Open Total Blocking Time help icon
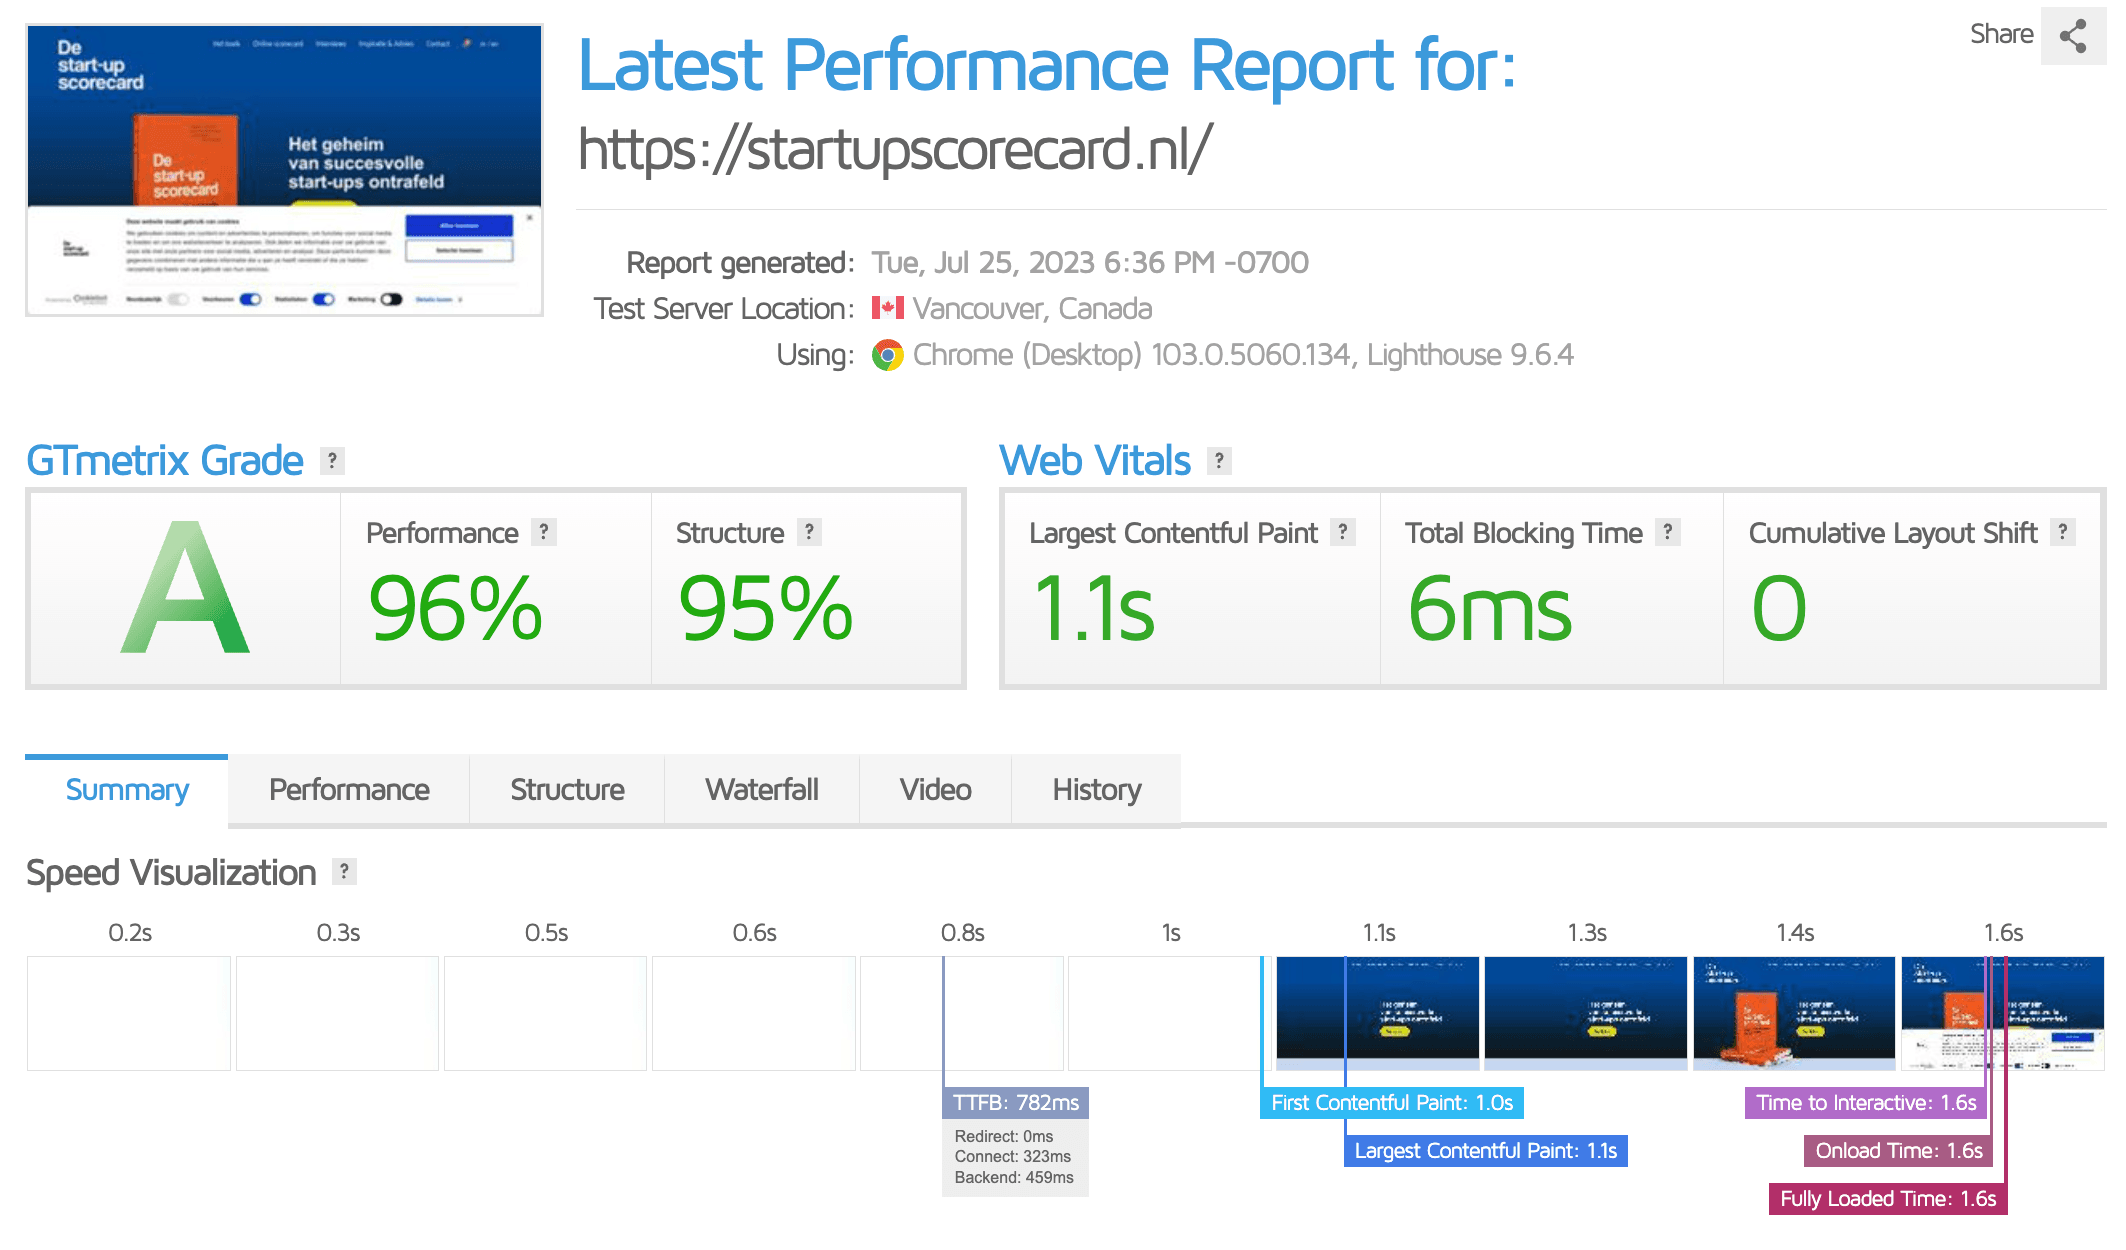The width and height of the screenshot is (2126, 1250). click(x=1667, y=532)
